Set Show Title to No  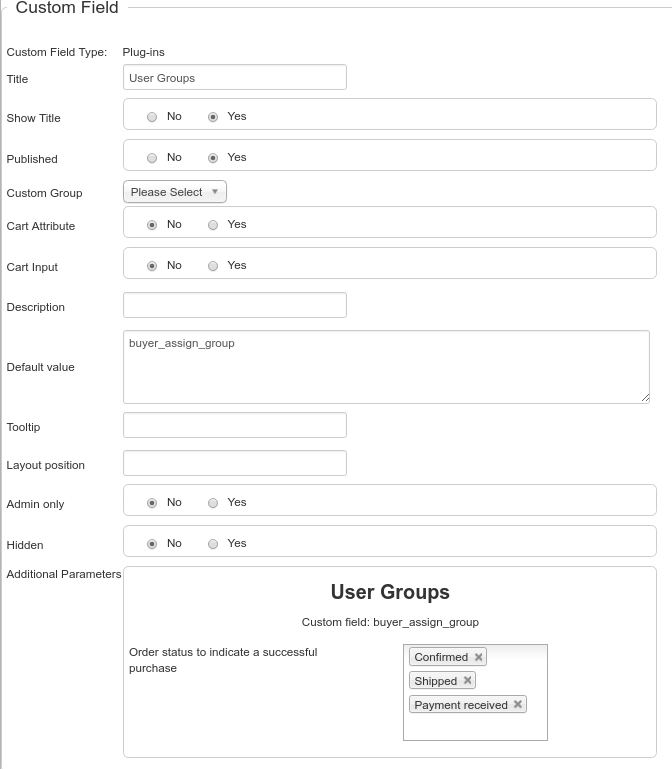pos(152,117)
